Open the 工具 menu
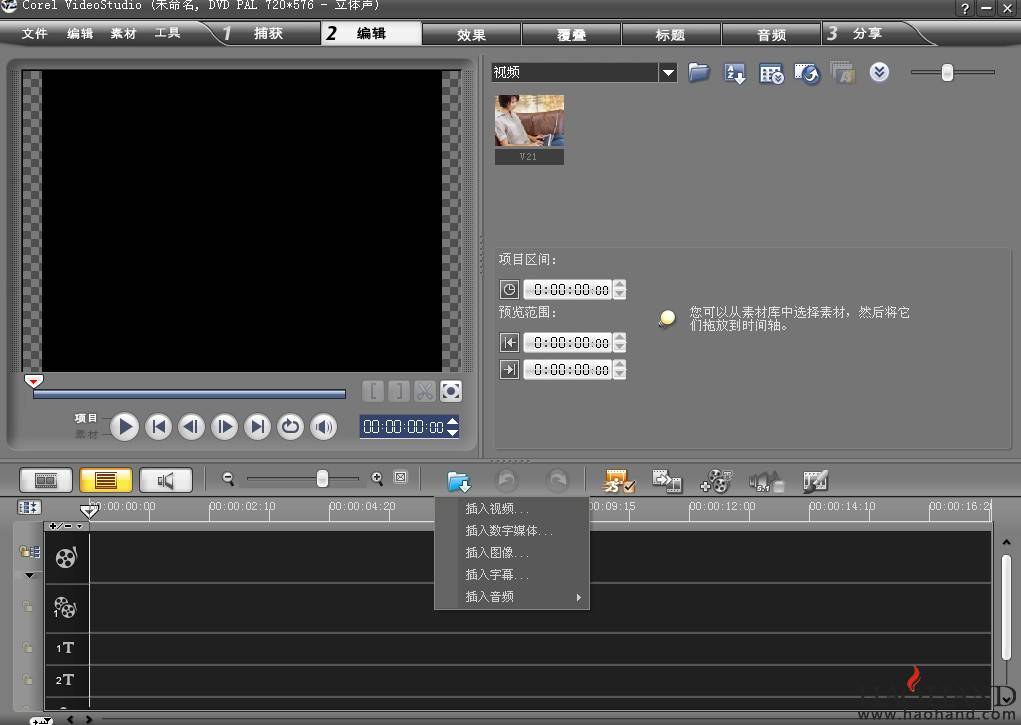Image resolution: width=1021 pixels, height=725 pixels. [167, 33]
